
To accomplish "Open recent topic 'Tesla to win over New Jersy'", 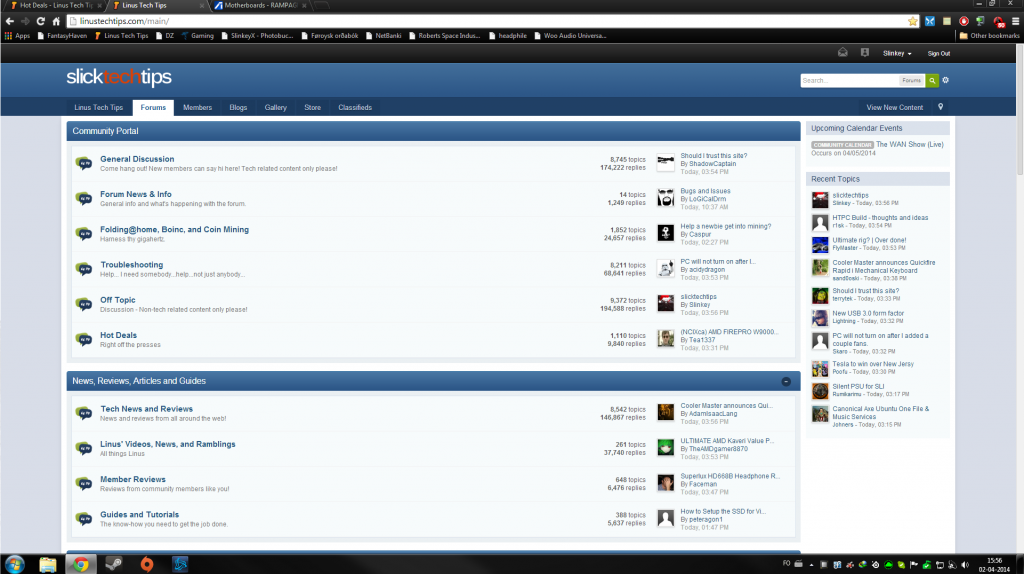I will click(873, 364).
